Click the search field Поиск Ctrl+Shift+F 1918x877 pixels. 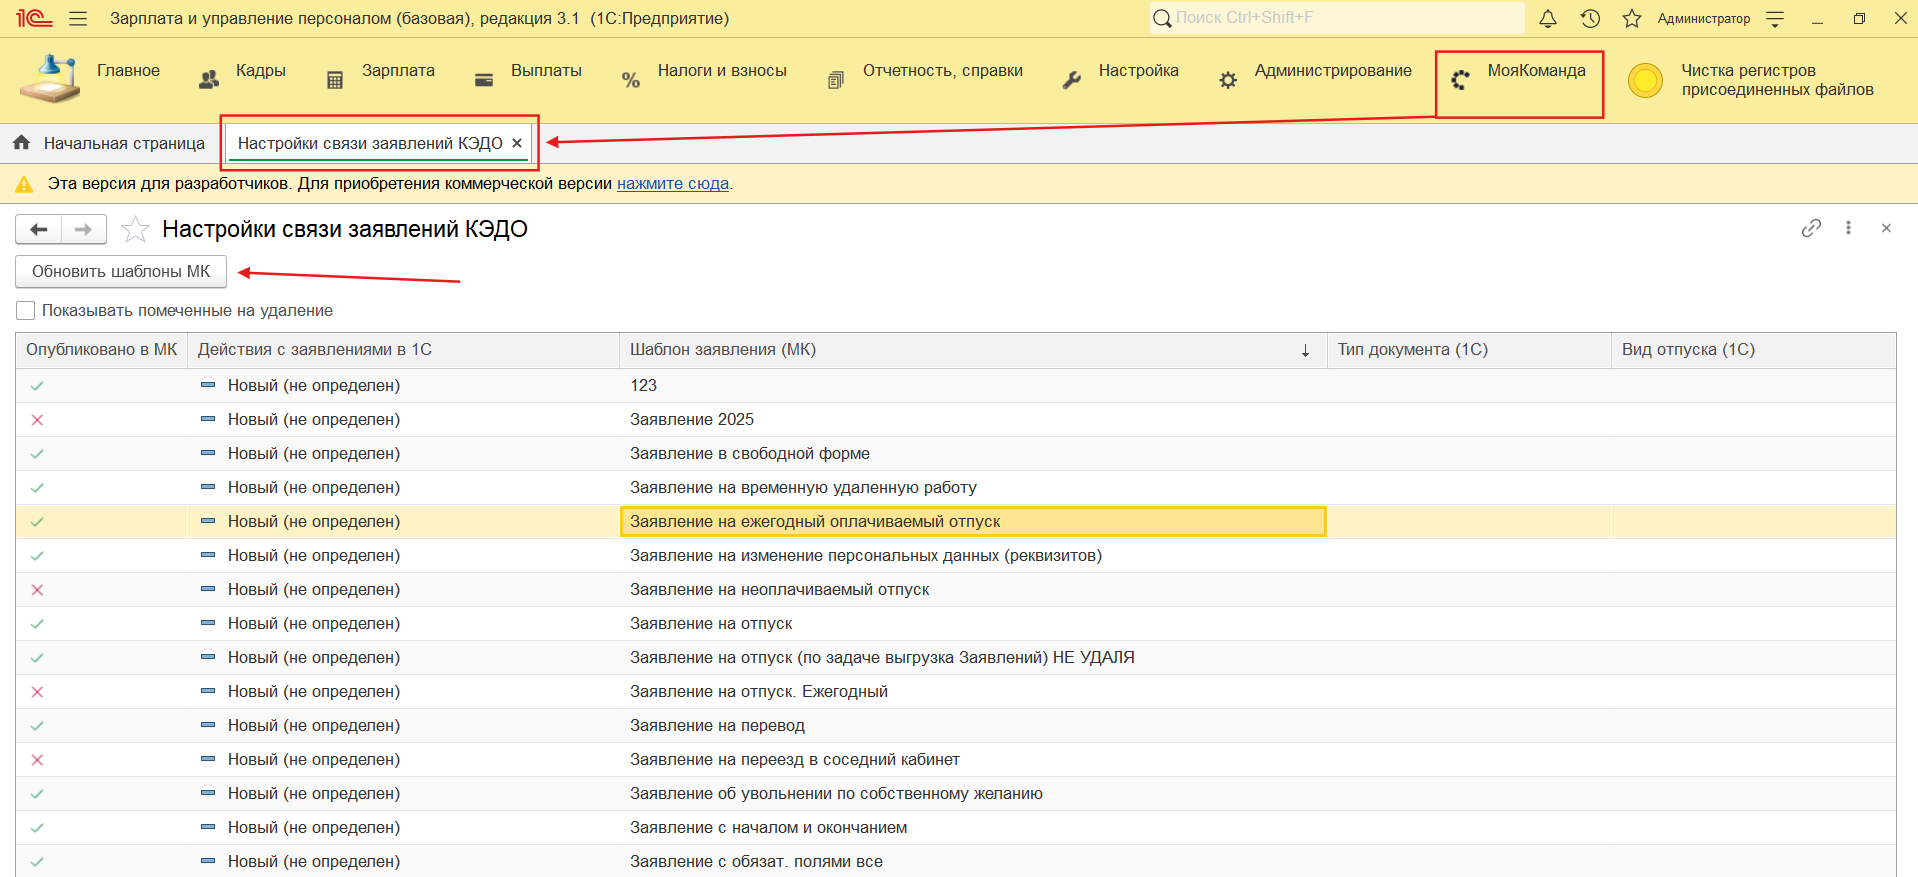1340,18
